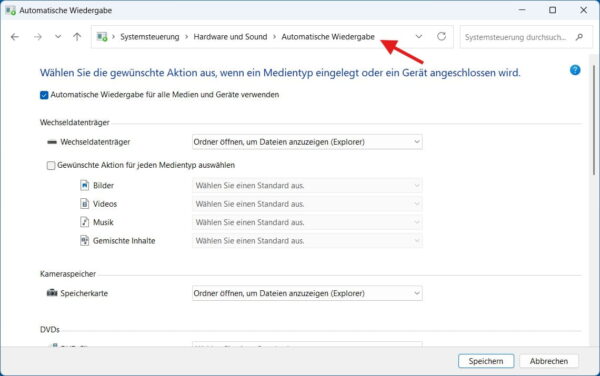
Task: Refresh the page with the reload icon
Action: tap(442, 36)
